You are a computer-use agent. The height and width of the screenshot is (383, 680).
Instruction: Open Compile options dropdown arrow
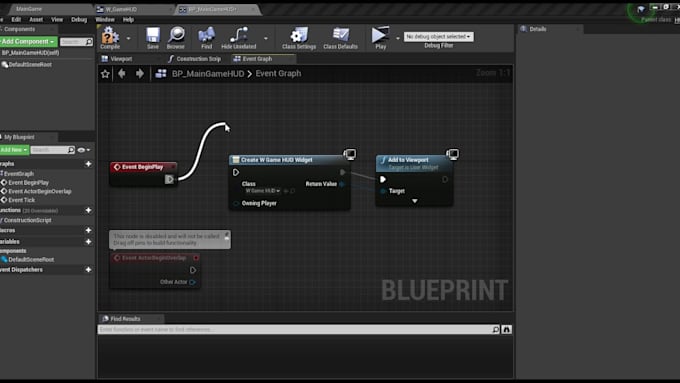[x=128, y=38]
